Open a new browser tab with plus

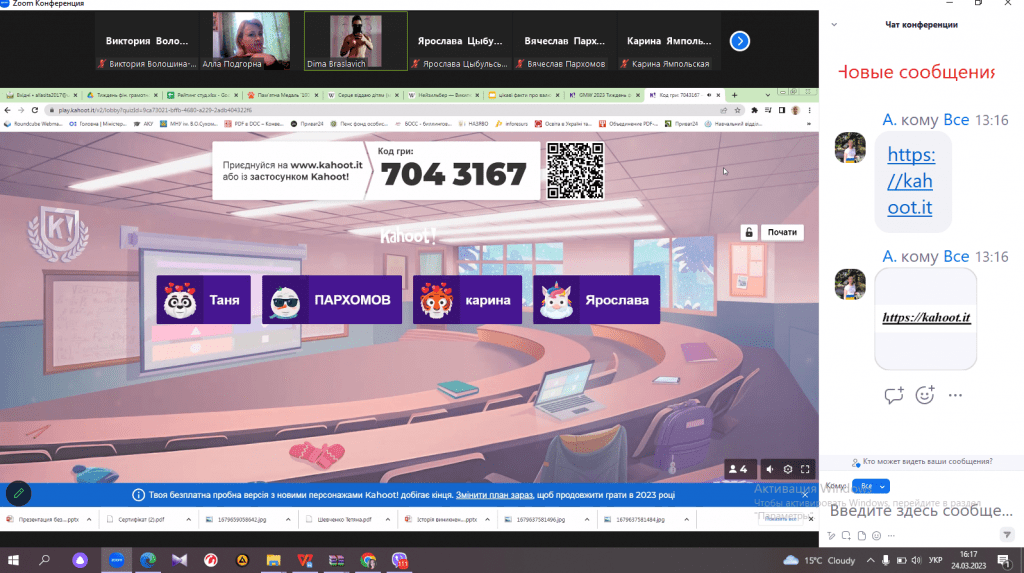point(735,95)
